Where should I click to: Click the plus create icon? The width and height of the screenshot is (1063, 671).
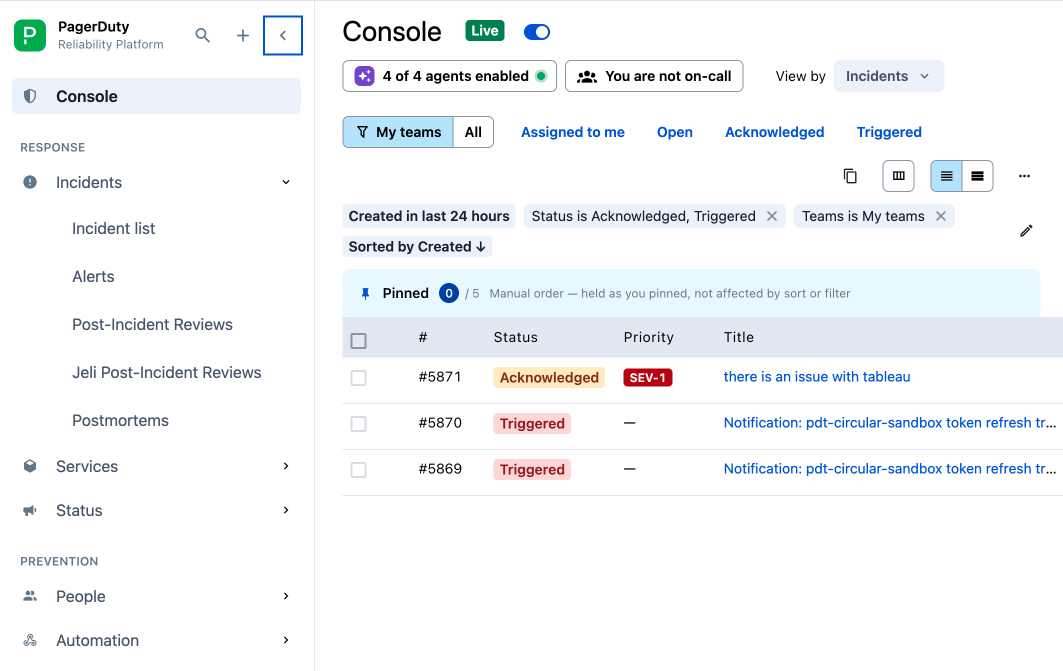point(243,35)
